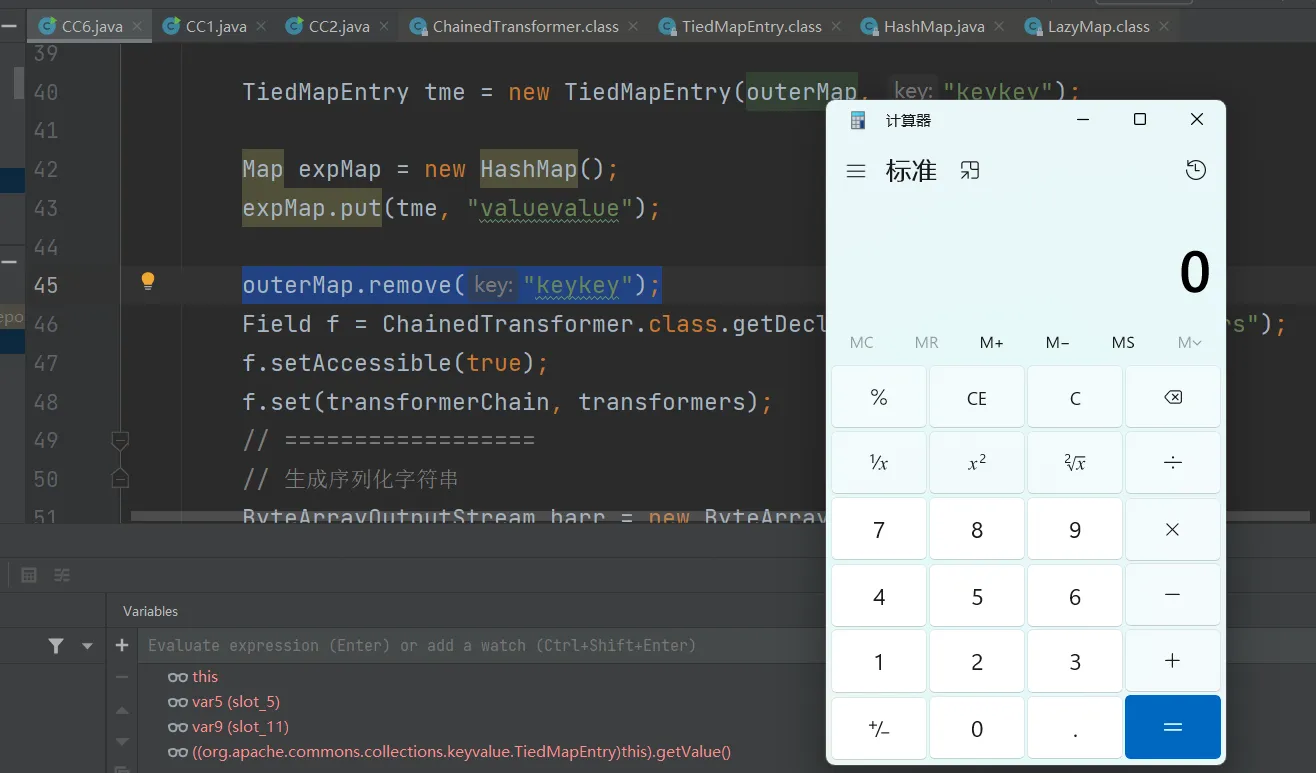
Task: Click the Calculator app icon in title bar
Action: tap(858, 120)
